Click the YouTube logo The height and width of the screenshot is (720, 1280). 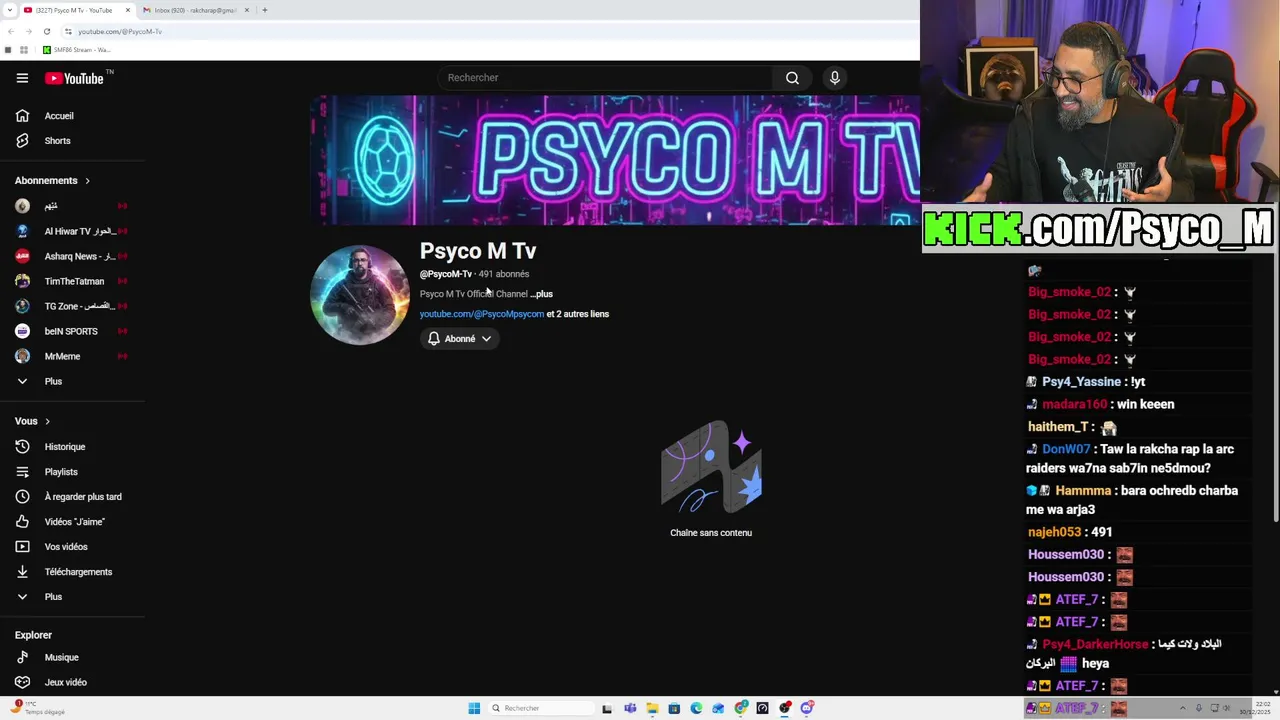point(75,78)
